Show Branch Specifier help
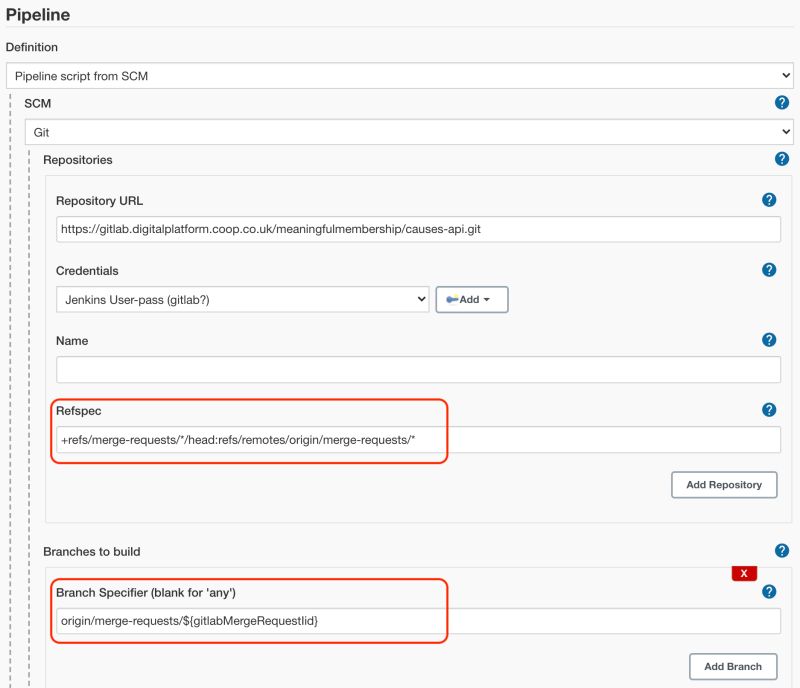Image resolution: width=800 pixels, height=688 pixels. (768, 591)
